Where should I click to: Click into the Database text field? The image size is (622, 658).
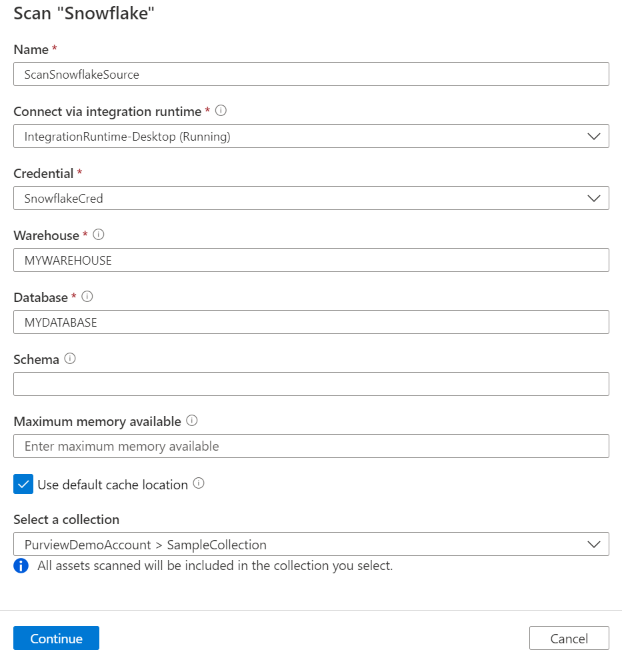[x=310, y=322]
